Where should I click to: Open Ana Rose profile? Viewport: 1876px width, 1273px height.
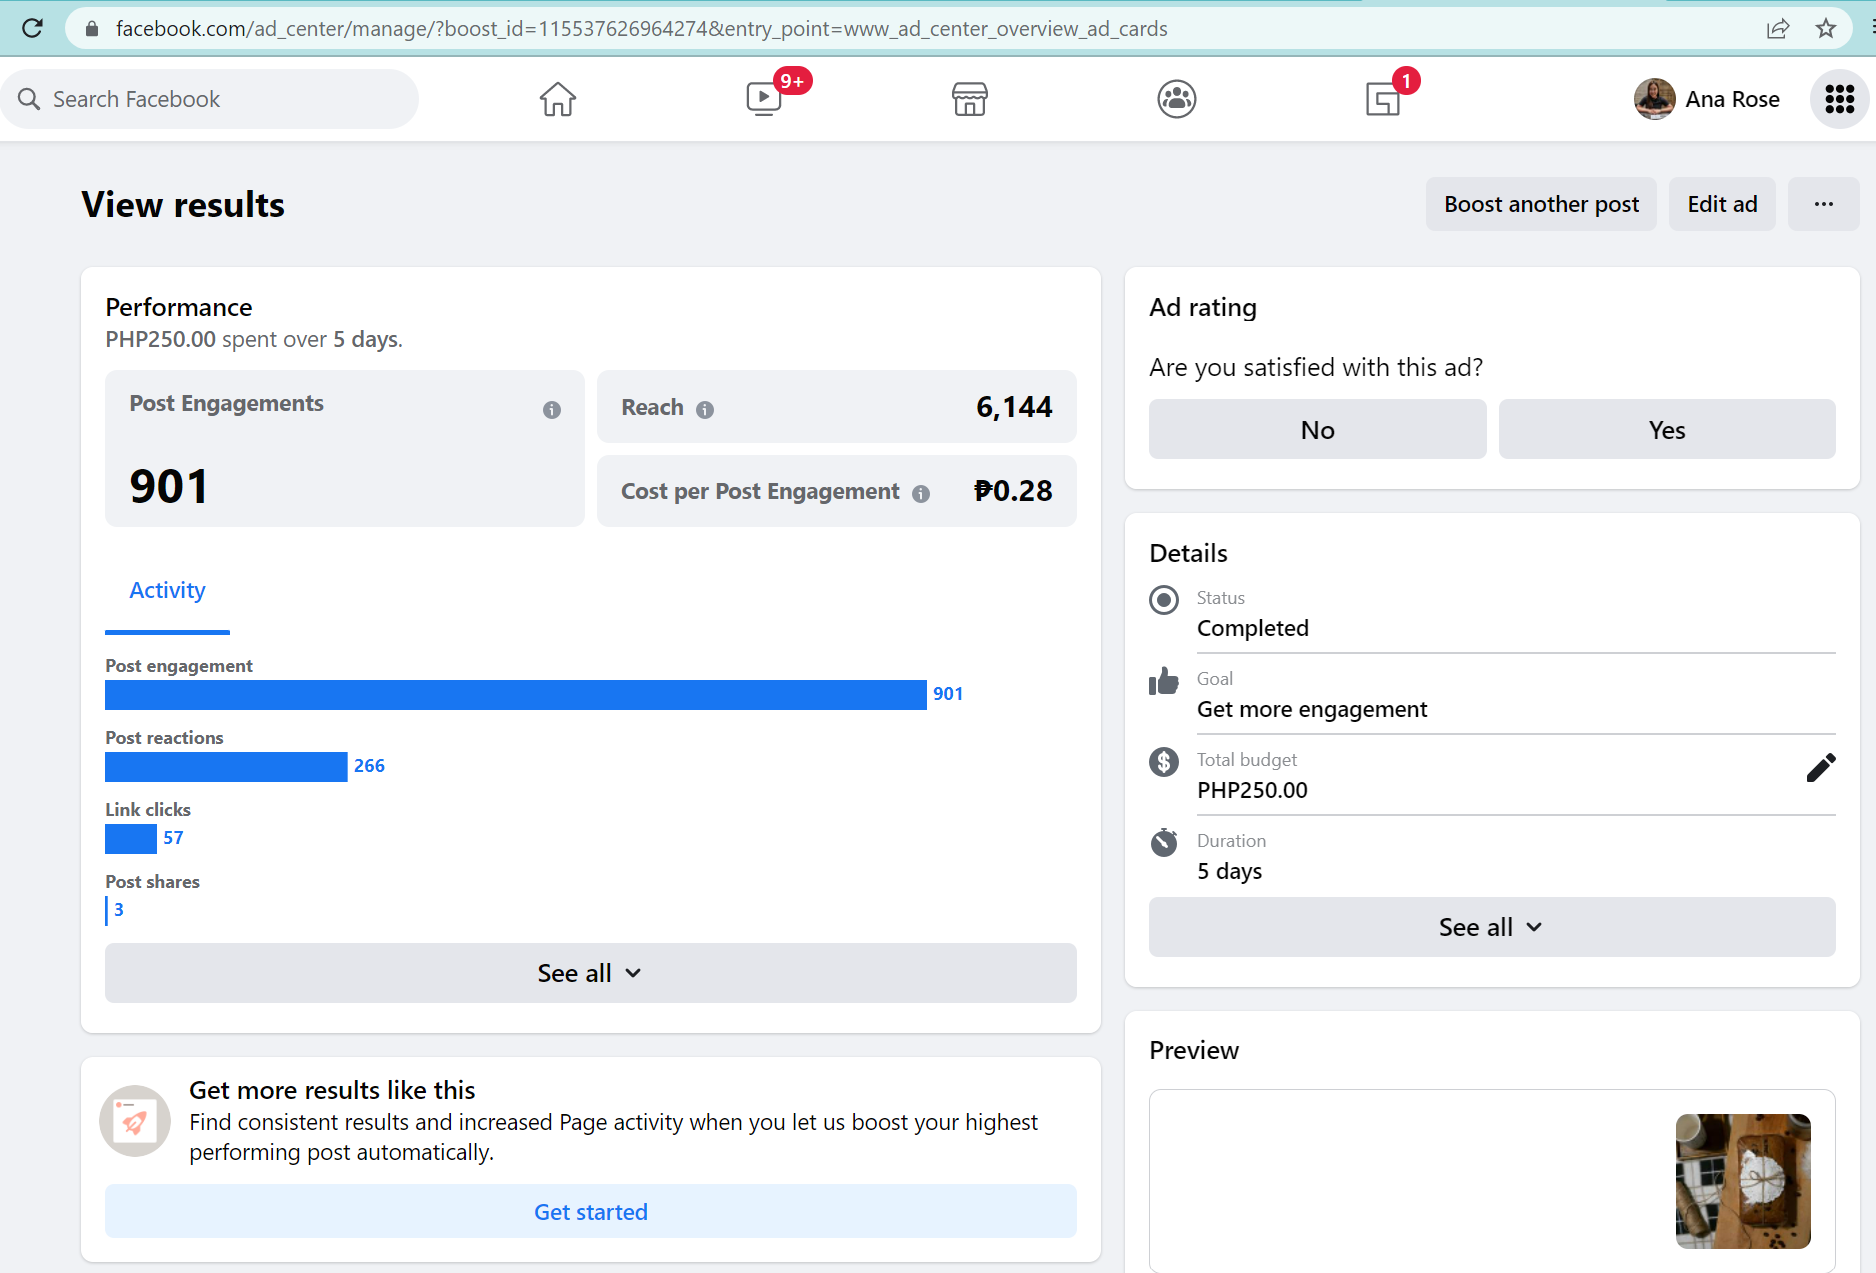tap(1707, 99)
